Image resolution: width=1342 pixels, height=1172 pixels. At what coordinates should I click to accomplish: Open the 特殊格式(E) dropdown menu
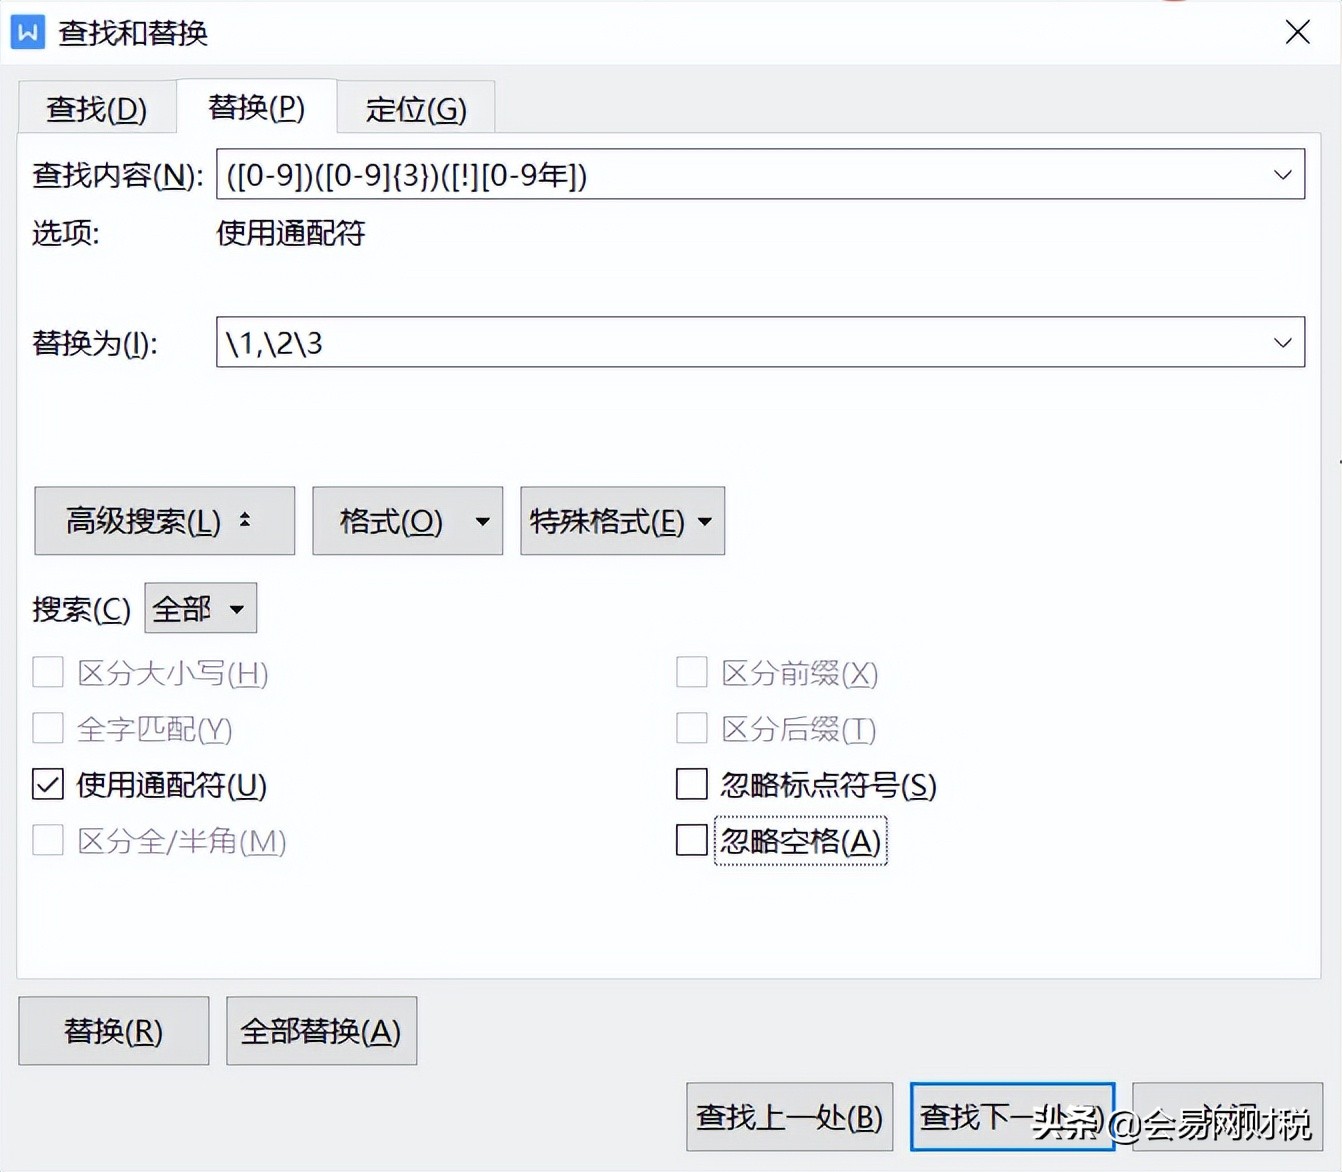[623, 521]
